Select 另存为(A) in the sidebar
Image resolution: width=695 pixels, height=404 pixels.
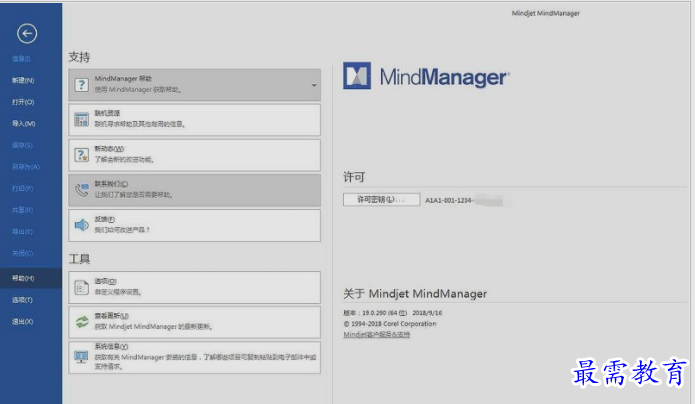[x=26, y=167]
